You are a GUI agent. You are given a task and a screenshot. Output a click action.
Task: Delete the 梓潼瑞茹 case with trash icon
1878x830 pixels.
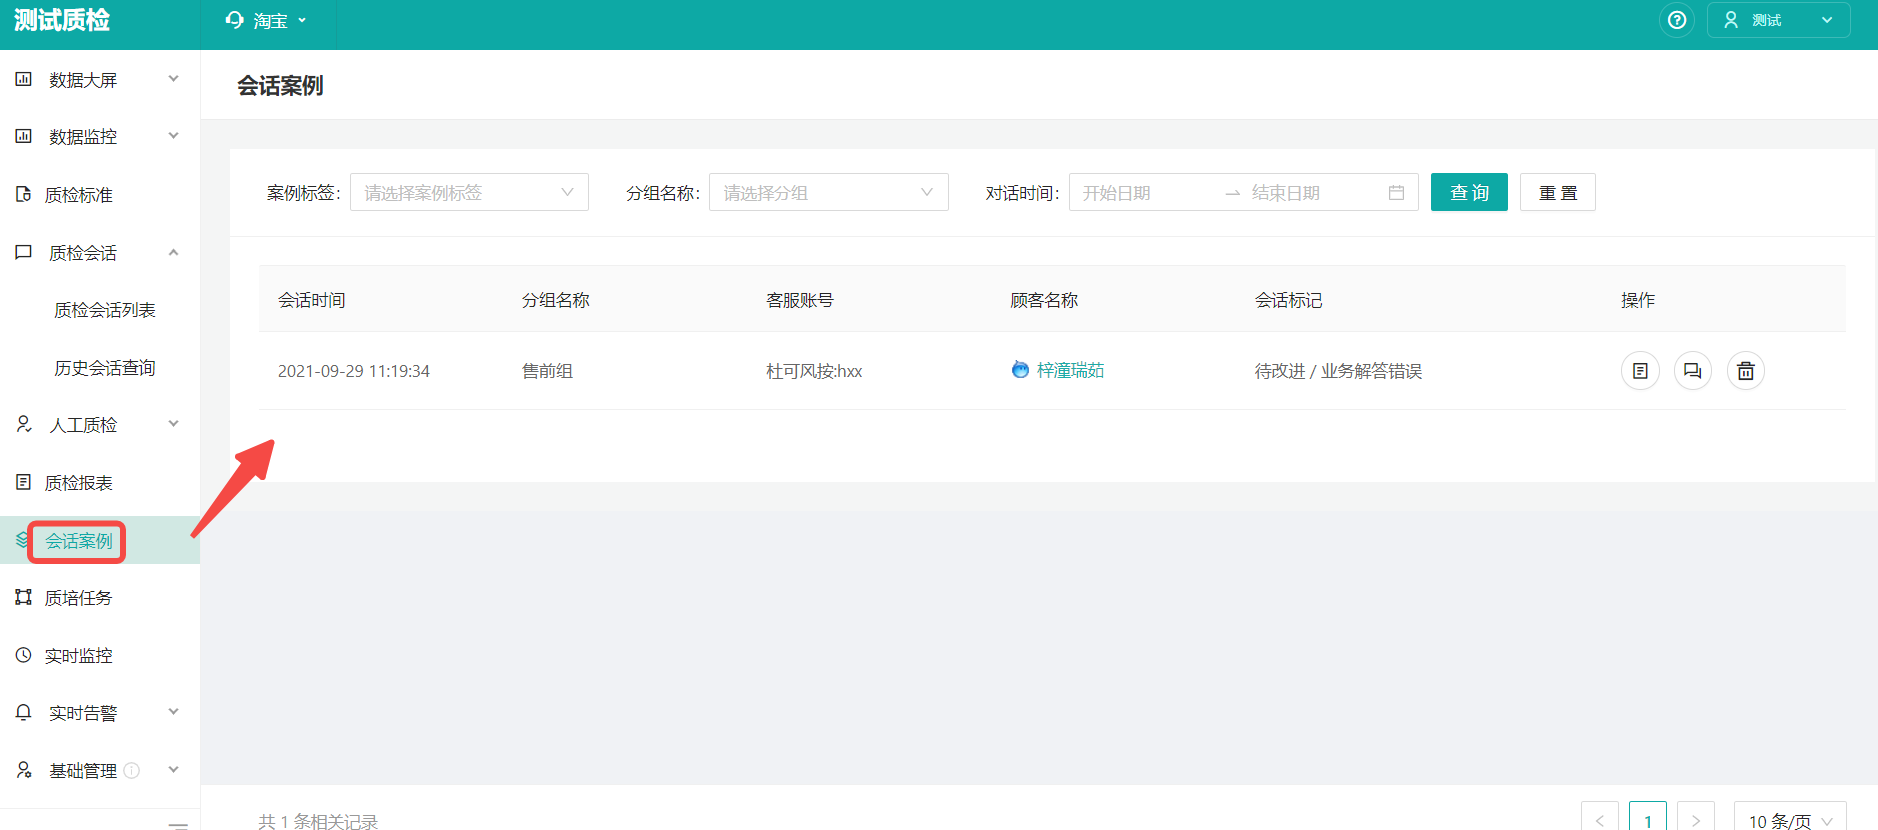(x=1746, y=371)
